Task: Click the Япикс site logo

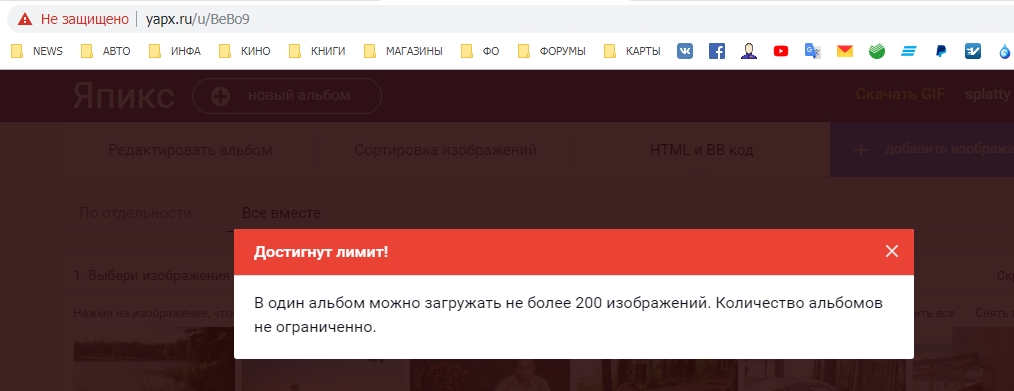Action: point(124,96)
